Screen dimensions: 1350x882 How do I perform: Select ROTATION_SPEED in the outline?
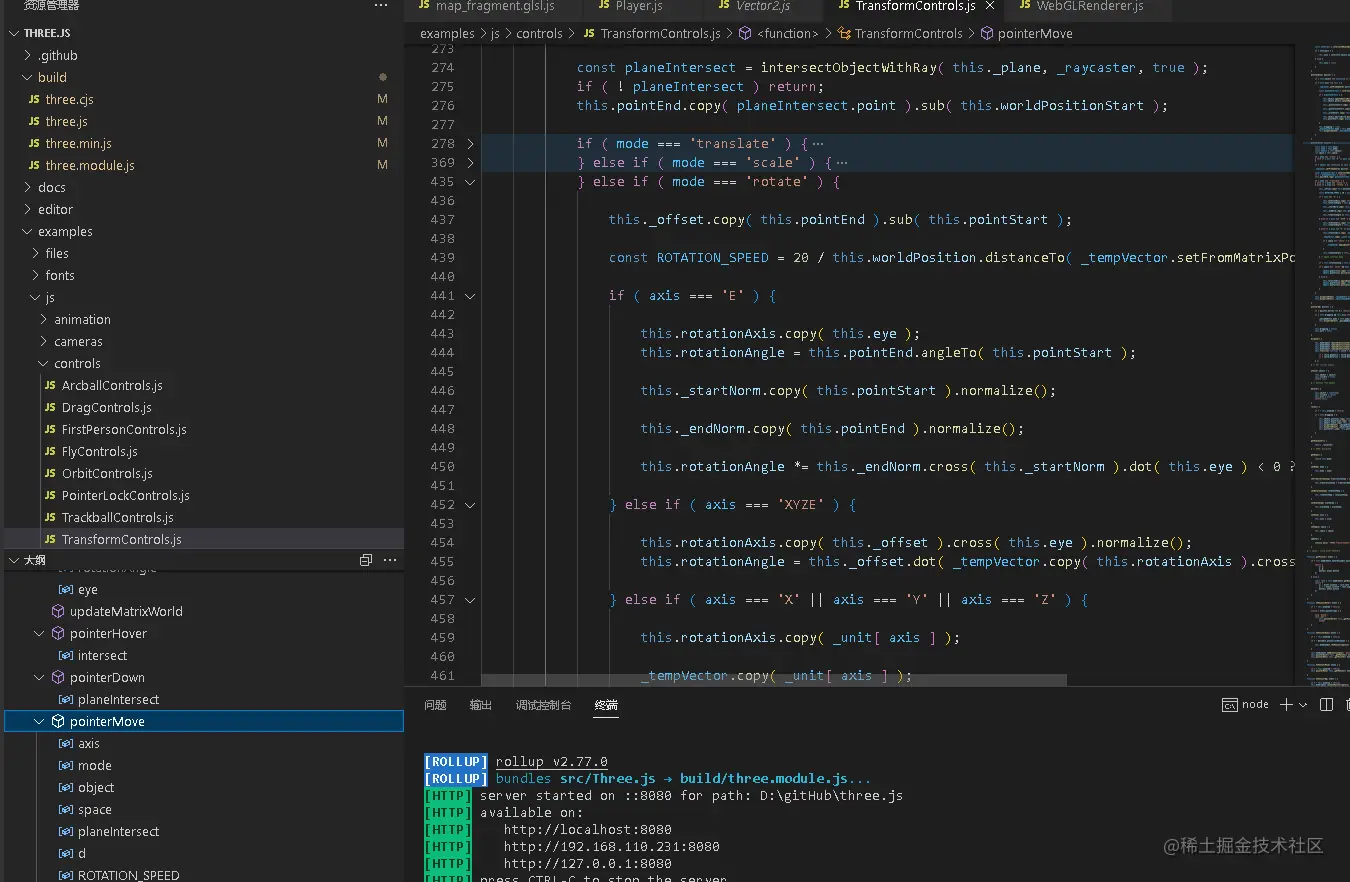[x=204, y=875]
